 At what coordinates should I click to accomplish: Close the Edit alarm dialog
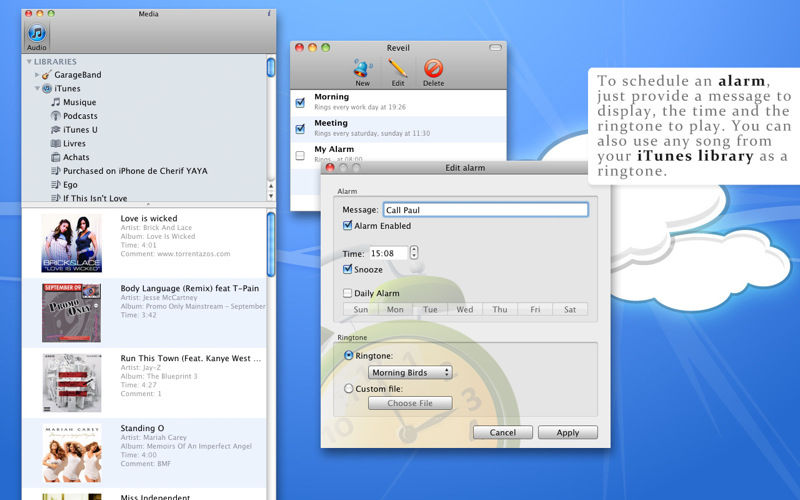pos(330,167)
